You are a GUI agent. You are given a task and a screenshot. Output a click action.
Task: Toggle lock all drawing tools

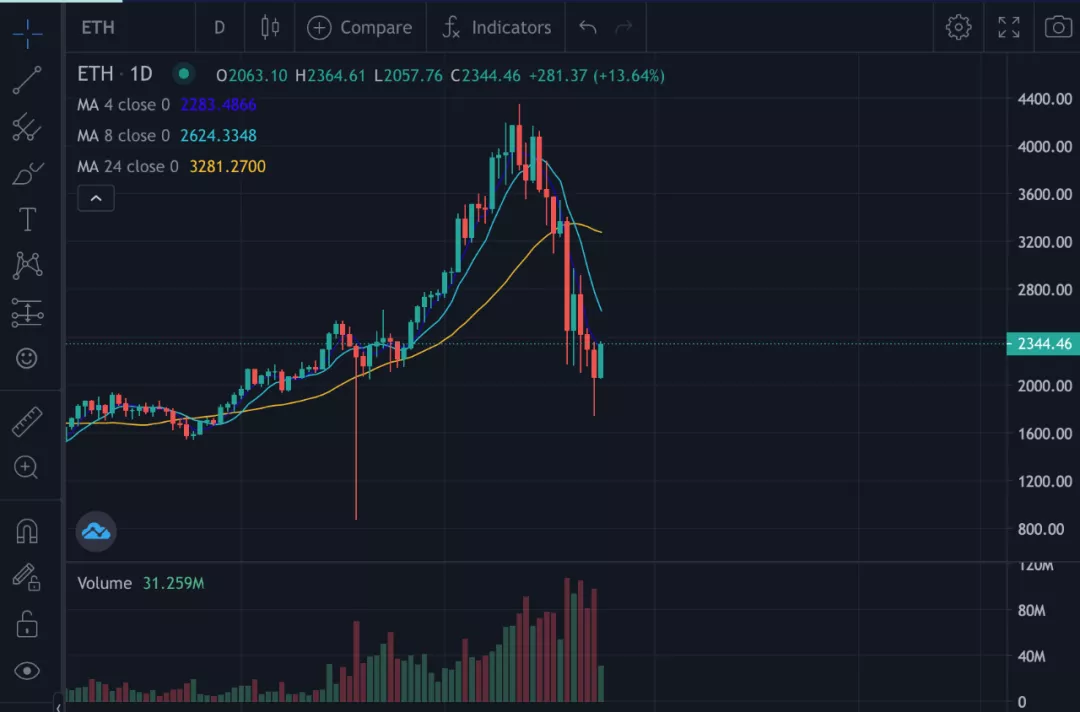(27, 624)
